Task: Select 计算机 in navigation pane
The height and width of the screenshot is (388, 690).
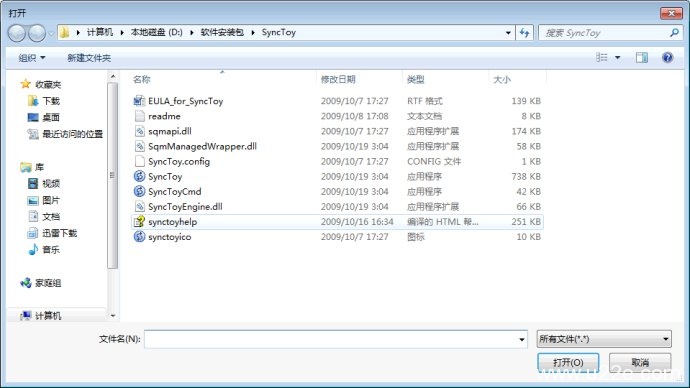Action: click(x=48, y=315)
